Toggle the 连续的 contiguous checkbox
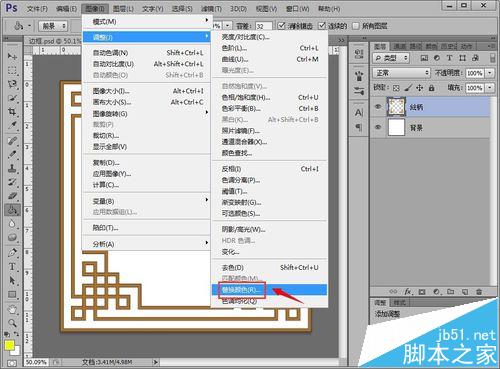The image size is (500, 369). point(322,26)
